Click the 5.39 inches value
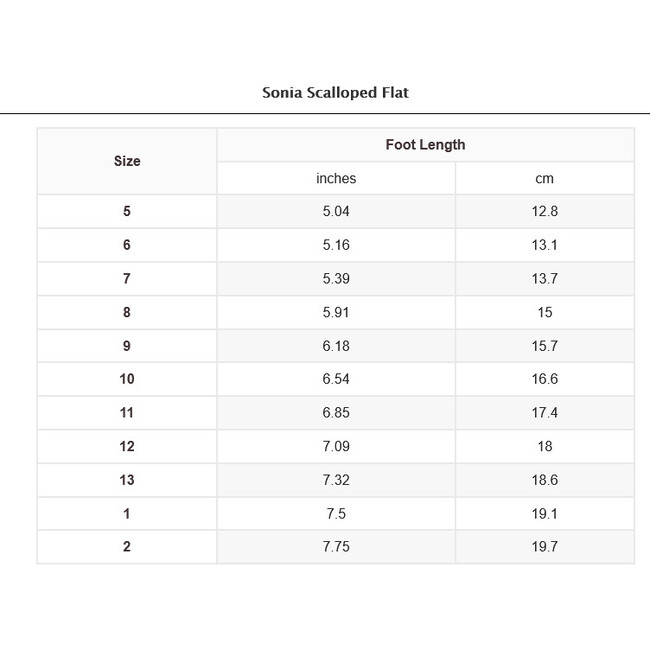 336,279
